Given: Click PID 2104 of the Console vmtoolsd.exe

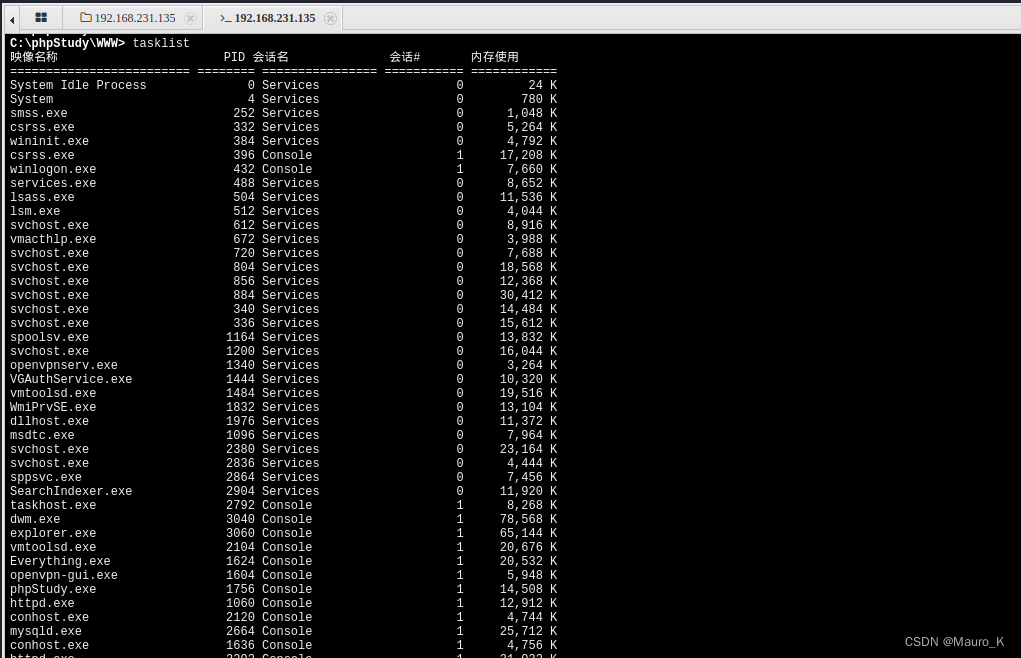Looking at the screenshot, I should coord(240,547).
